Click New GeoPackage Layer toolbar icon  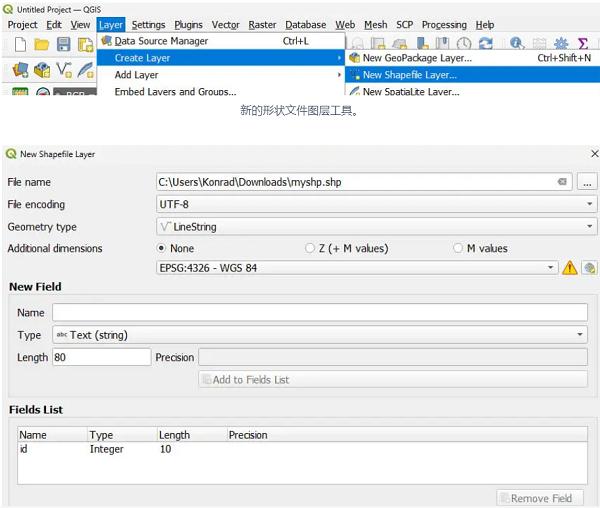42,70
